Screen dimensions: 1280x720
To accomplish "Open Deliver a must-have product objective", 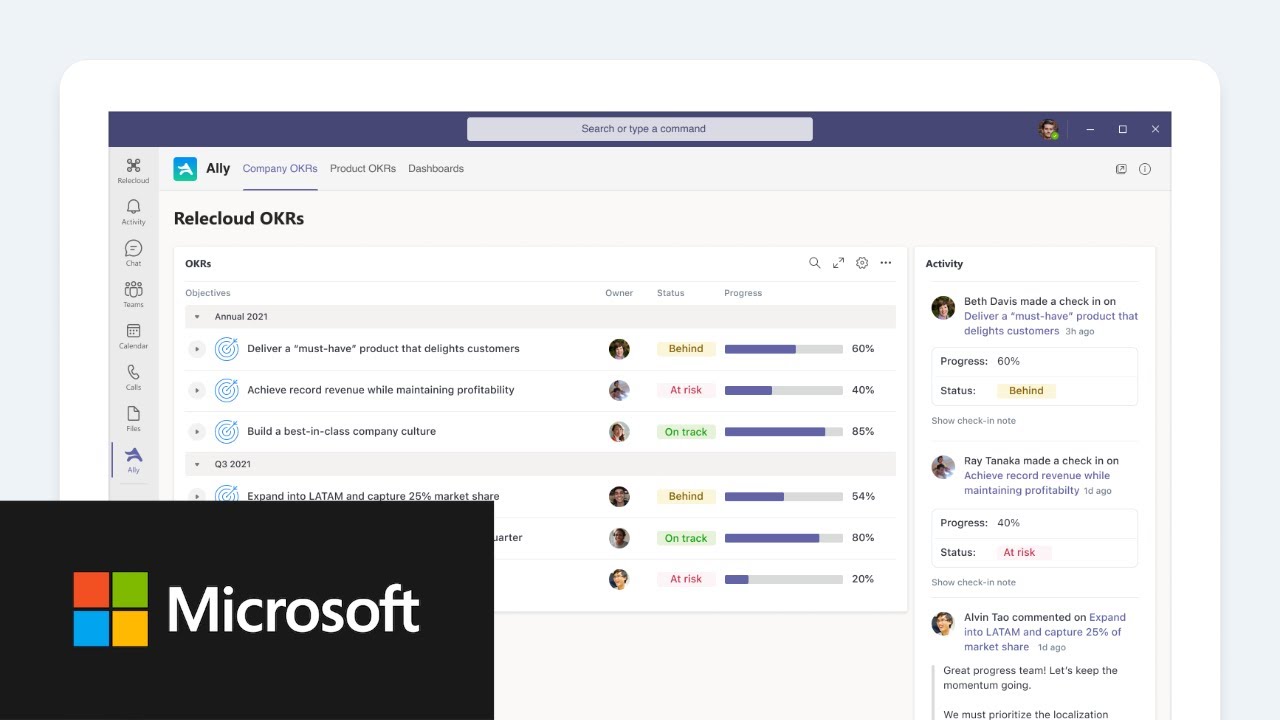I will (x=383, y=349).
